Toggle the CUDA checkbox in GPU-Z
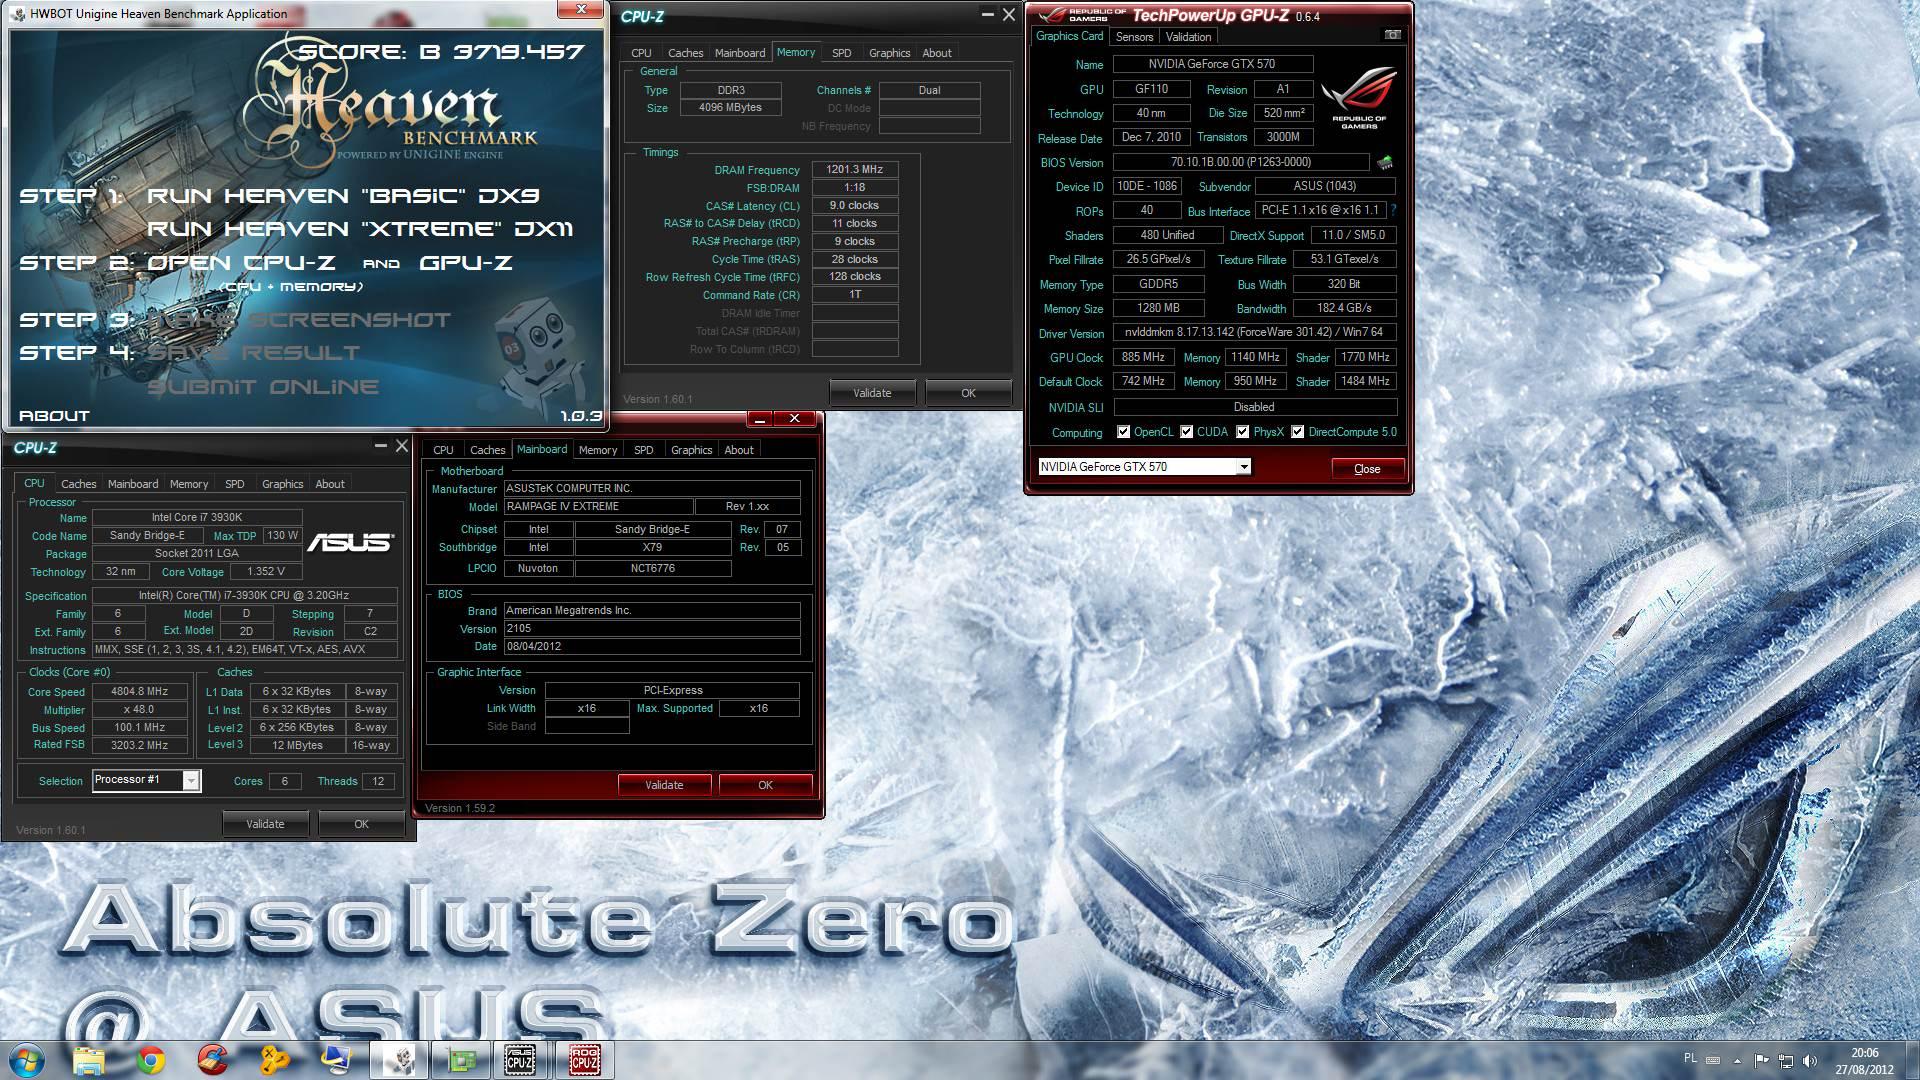1920x1080 pixels. tap(1187, 432)
